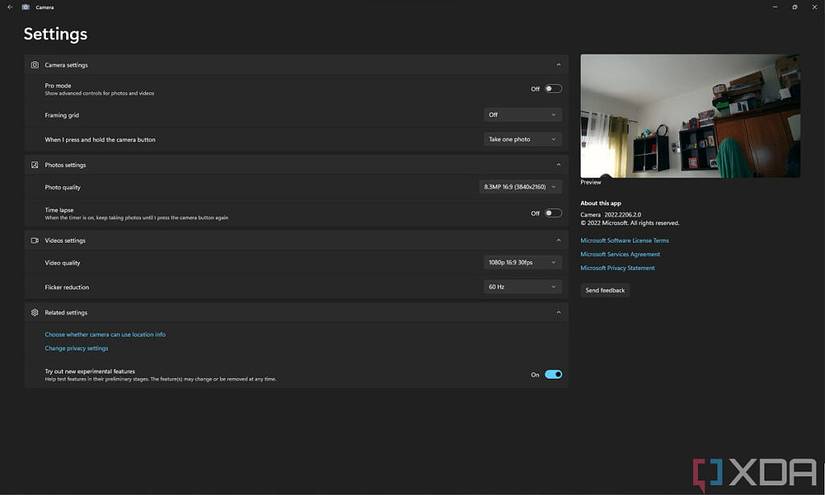The width and height of the screenshot is (825, 495).
Task: Collapse the Related settings section chevron
Action: click(558, 312)
